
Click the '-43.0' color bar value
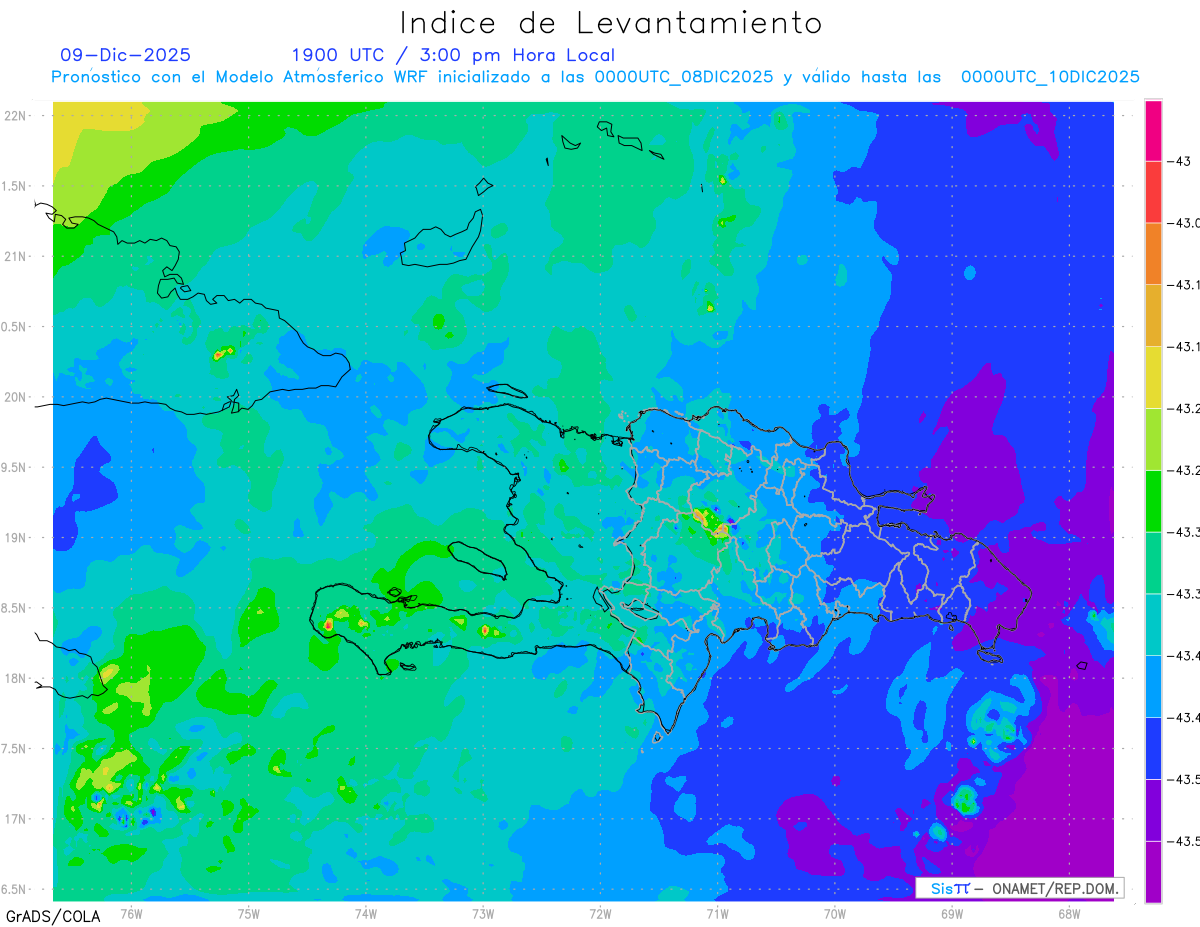[1184, 223]
